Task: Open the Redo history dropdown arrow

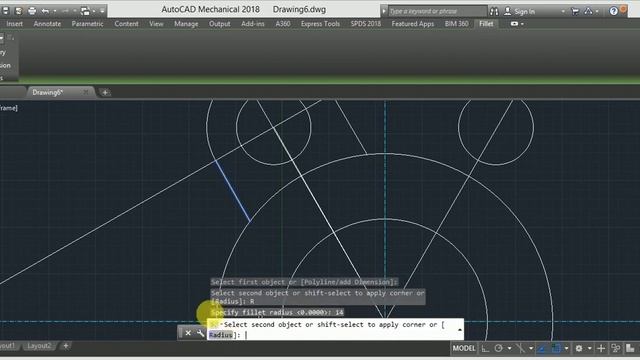Action: coord(75,11)
